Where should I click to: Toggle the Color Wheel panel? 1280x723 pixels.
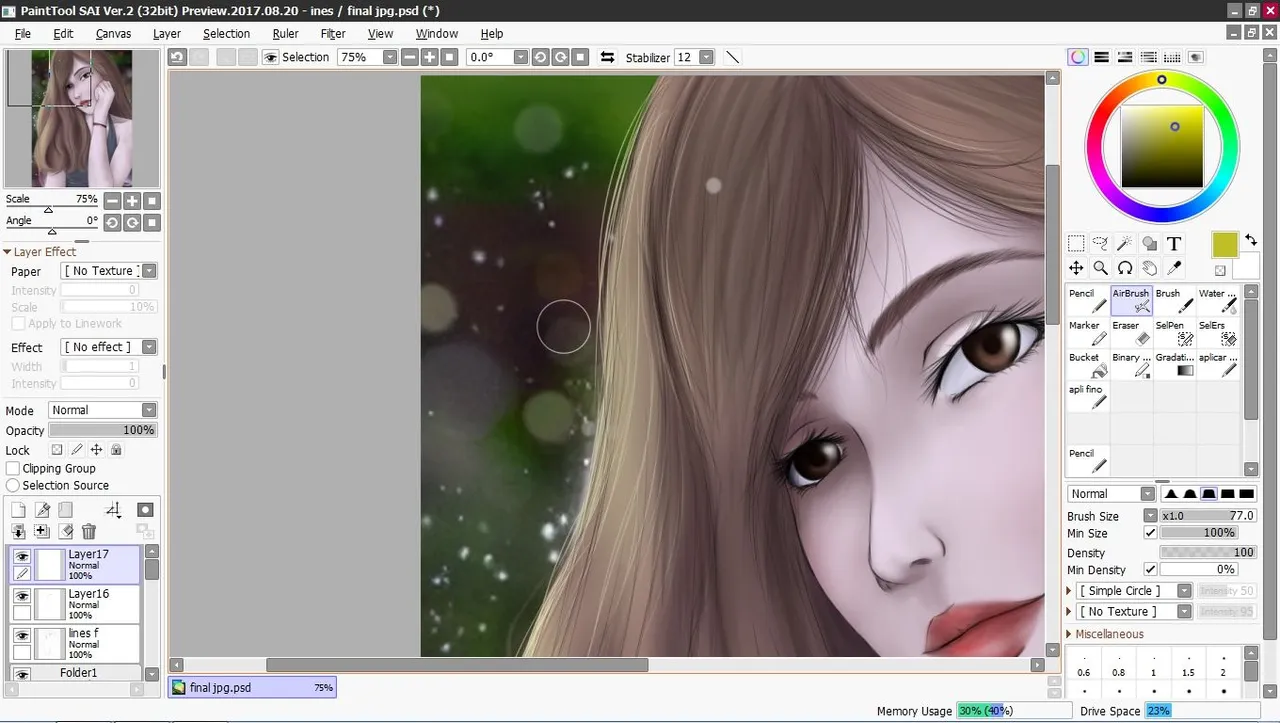coord(1077,58)
